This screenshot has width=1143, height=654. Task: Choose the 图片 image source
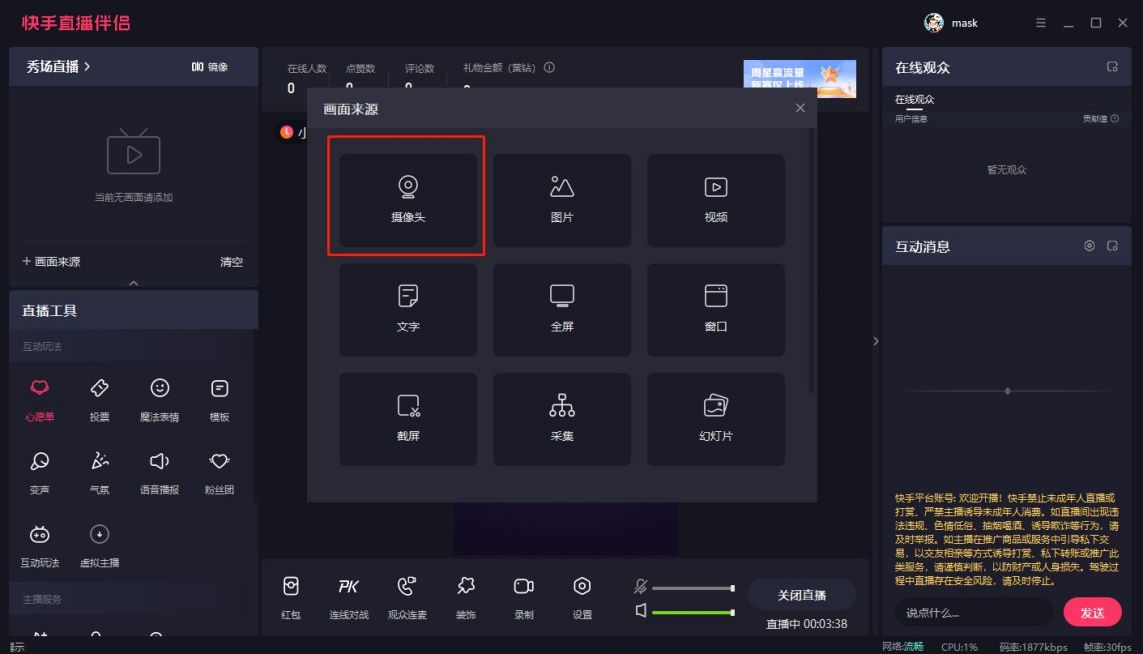coord(561,200)
